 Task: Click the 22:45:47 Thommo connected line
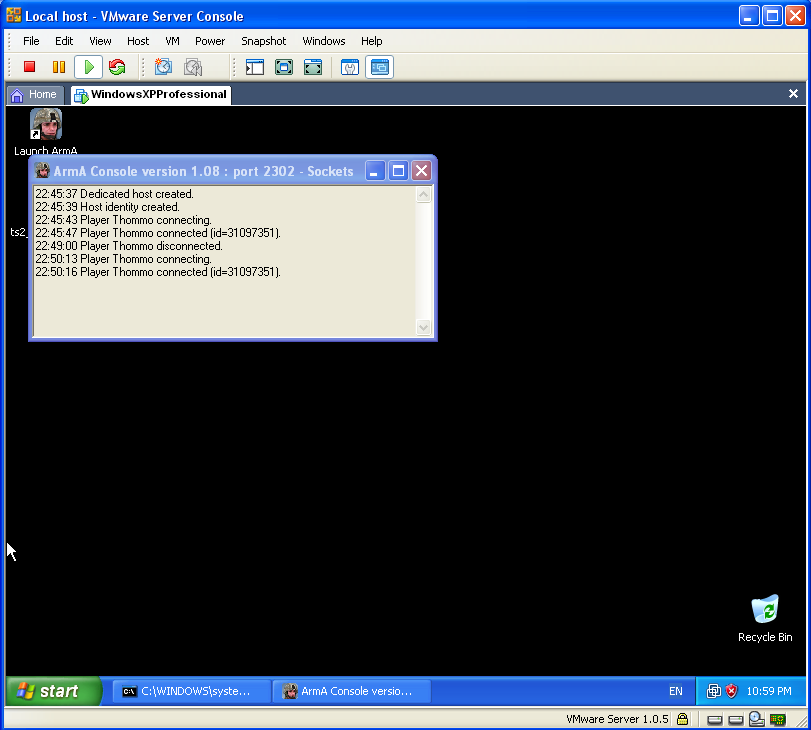click(x=158, y=233)
